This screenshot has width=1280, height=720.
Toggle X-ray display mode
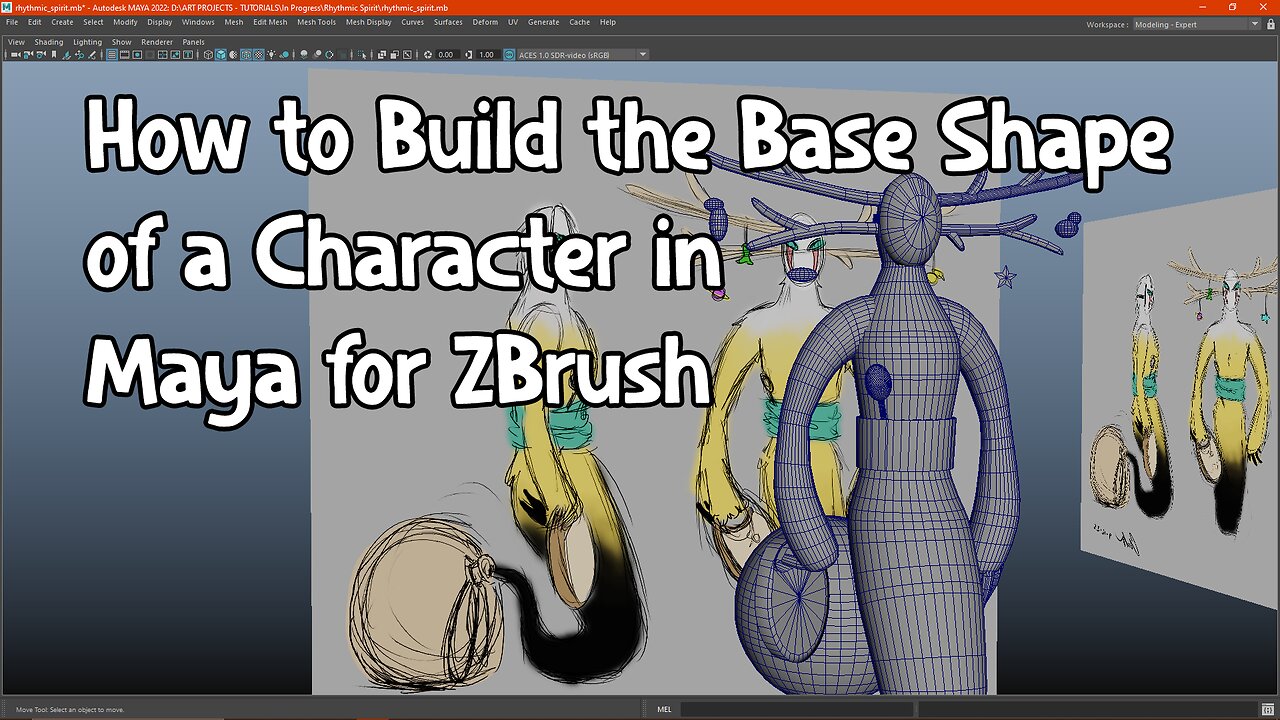382,55
